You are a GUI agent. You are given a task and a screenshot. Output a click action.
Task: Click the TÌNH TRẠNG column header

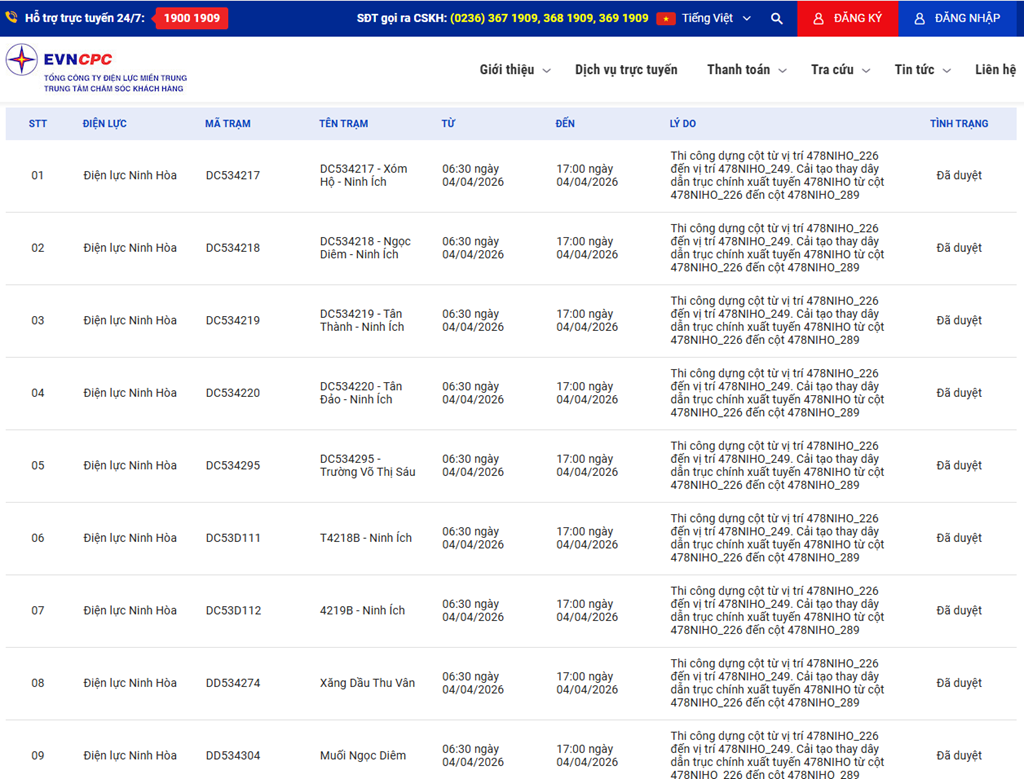(958, 124)
